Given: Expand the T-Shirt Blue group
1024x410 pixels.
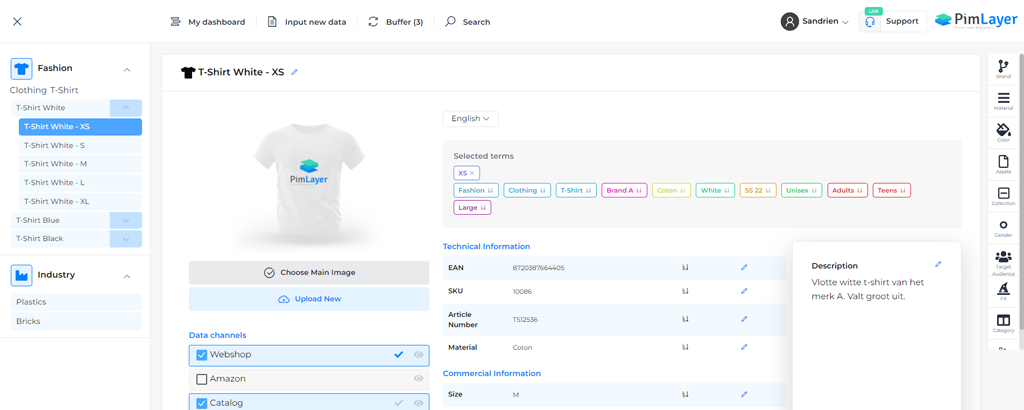Looking at the screenshot, I should [126, 220].
